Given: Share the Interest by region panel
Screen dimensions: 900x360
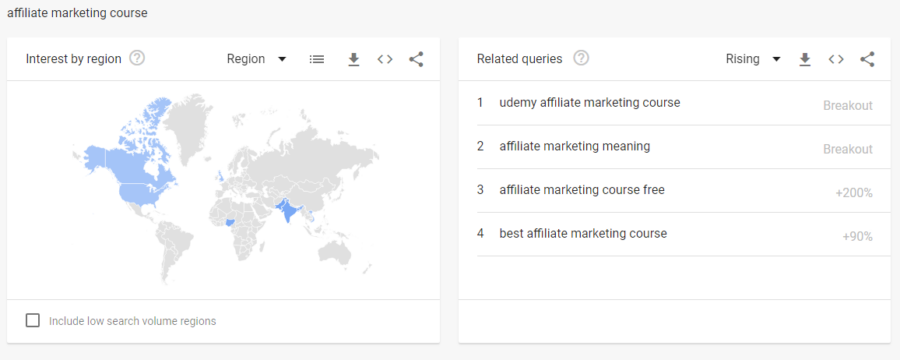Looking at the screenshot, I should click(x=416, y=59).
